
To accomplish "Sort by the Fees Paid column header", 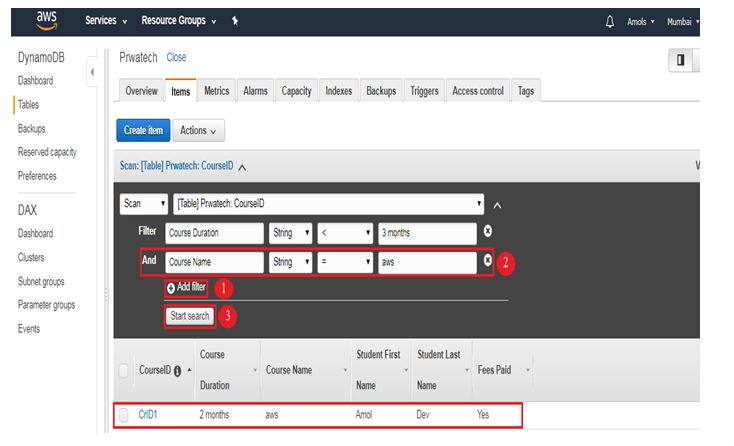I will tap(503, 370).
